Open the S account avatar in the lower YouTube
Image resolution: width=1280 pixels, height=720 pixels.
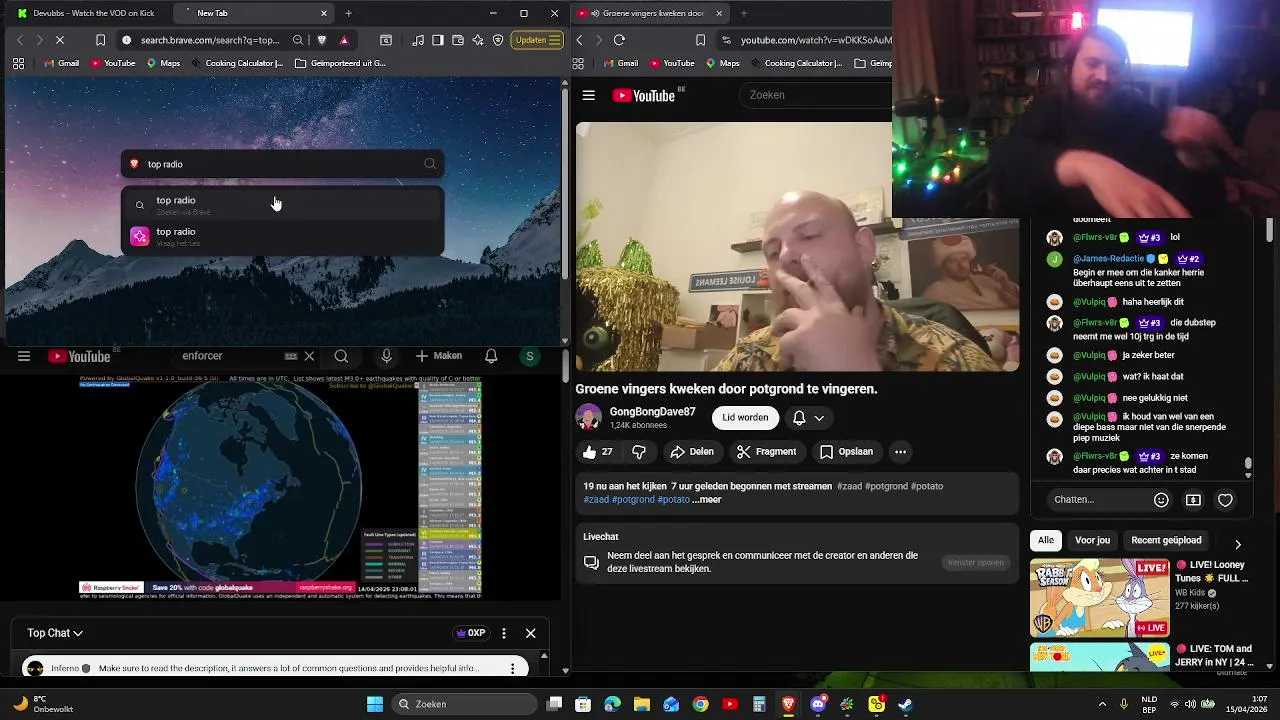(x=530, y=356)
